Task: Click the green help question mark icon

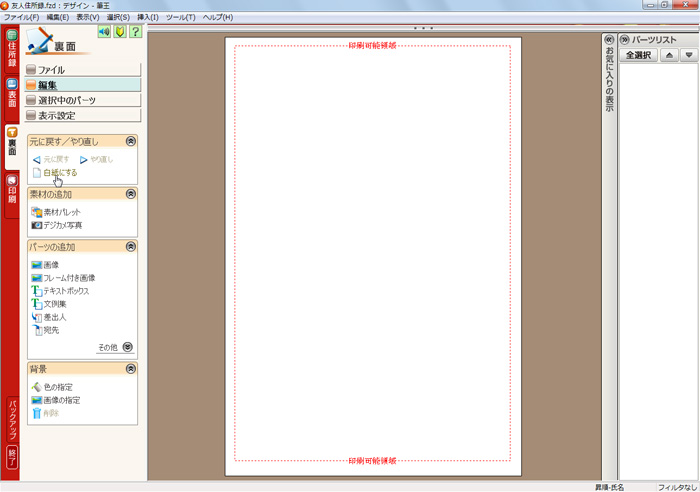Action: point(135,32)
